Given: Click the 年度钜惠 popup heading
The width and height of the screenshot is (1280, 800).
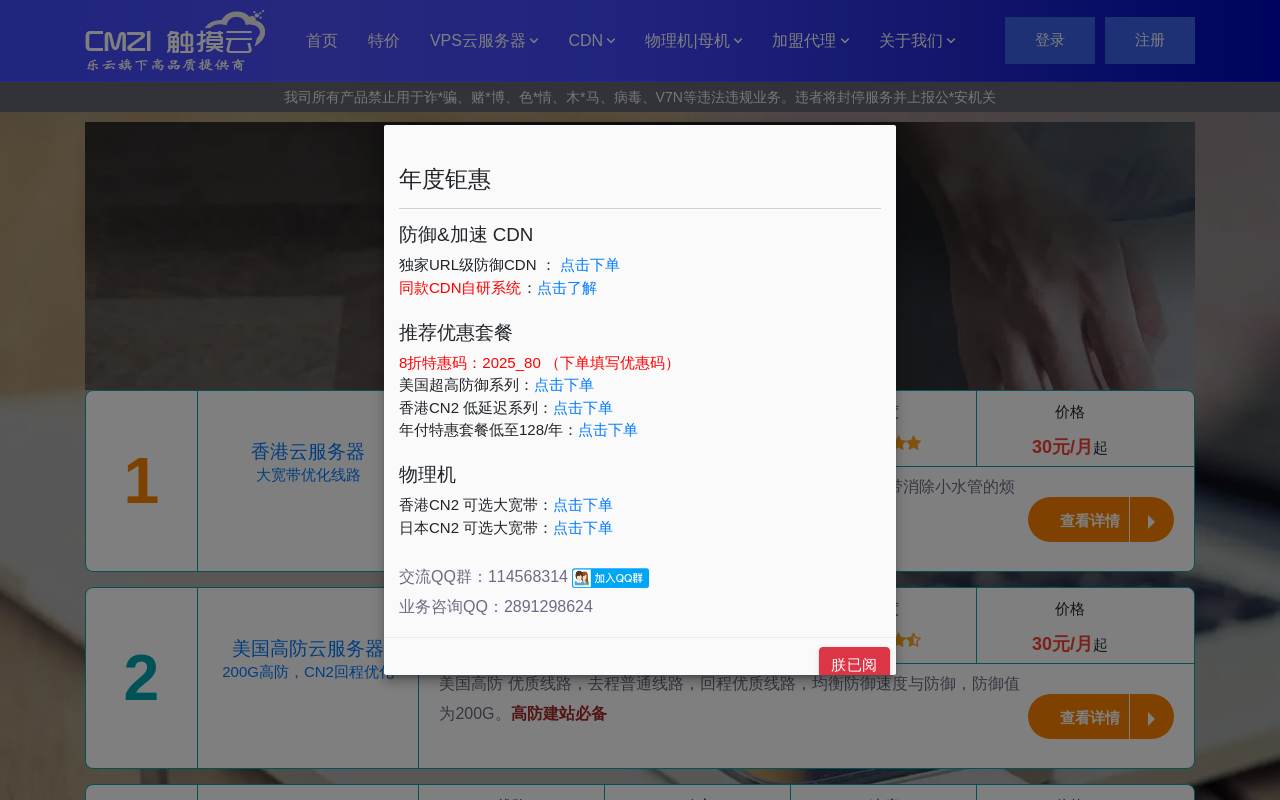Looking at the screenshot, I should (x=445, y=179).
